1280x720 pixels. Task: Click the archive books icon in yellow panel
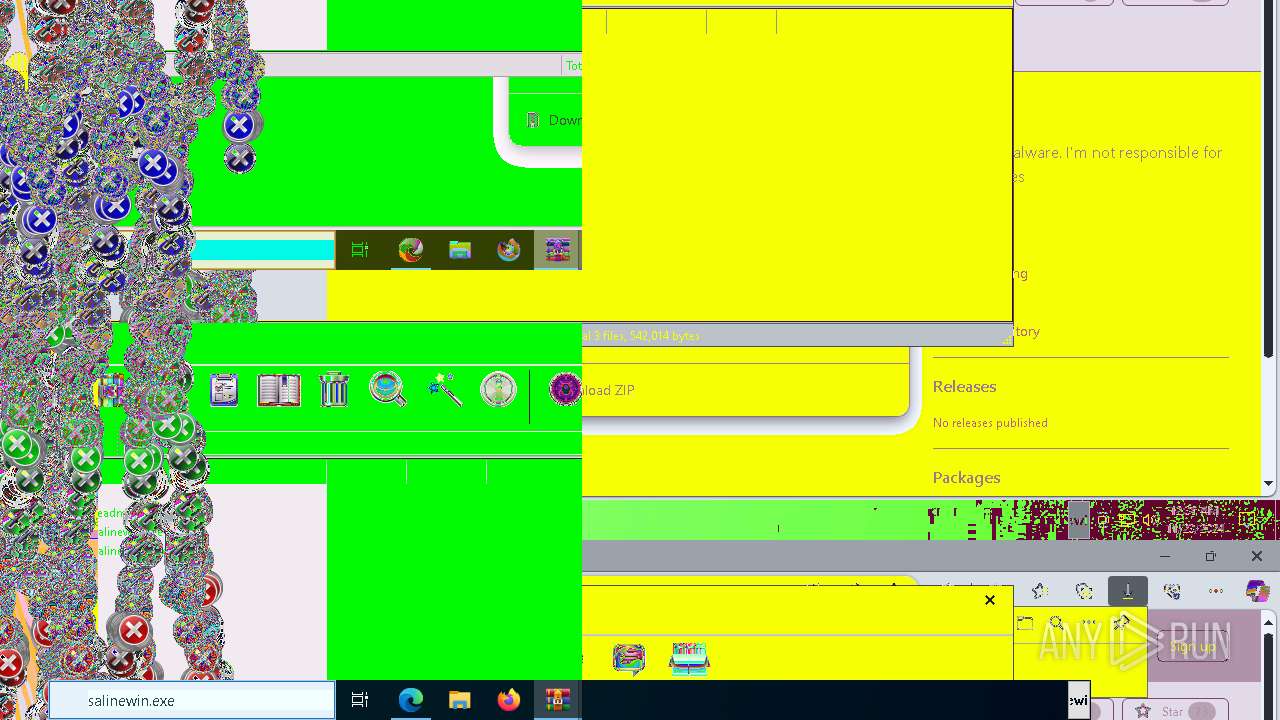tap(690, 658)
